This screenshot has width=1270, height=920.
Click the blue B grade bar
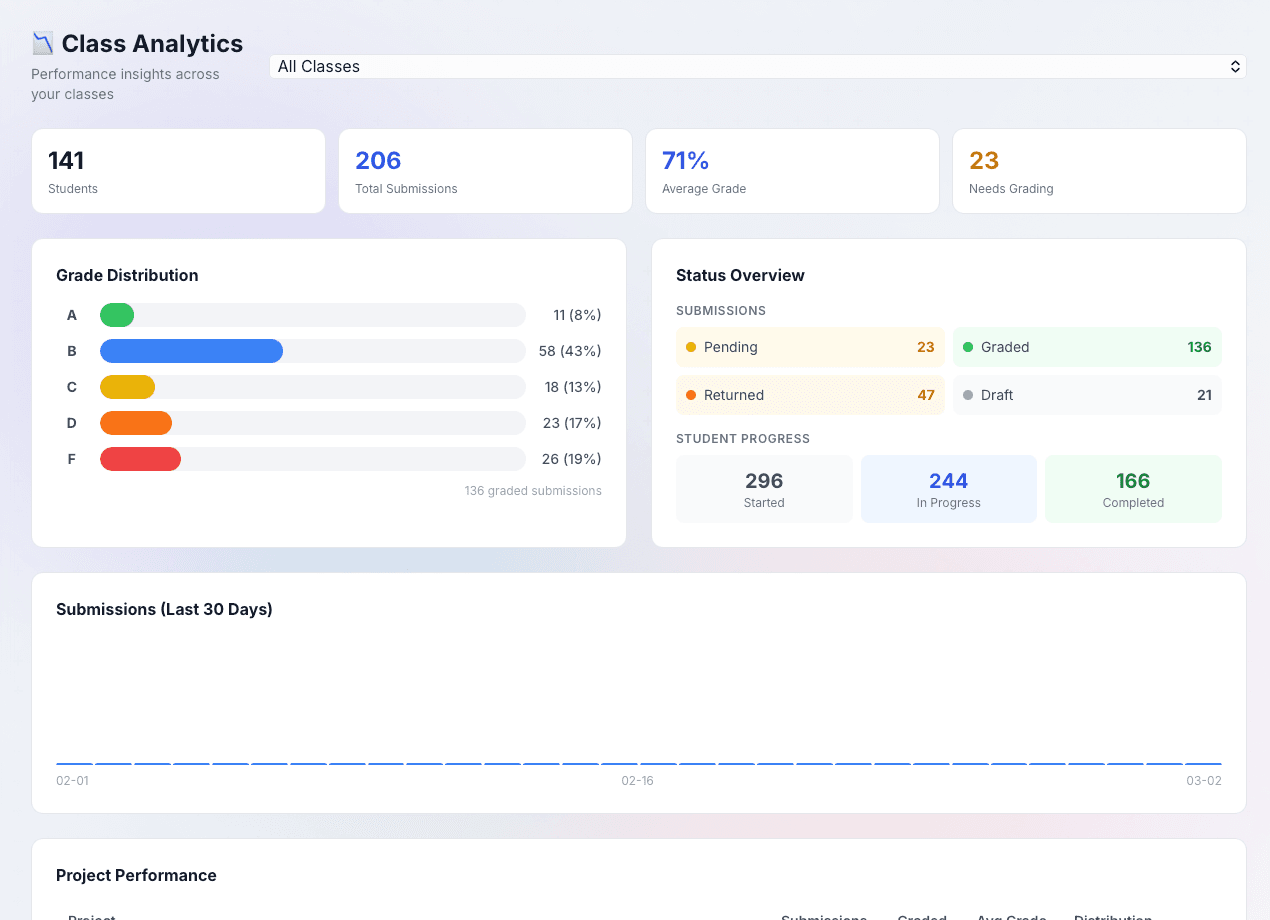point(190,351)
